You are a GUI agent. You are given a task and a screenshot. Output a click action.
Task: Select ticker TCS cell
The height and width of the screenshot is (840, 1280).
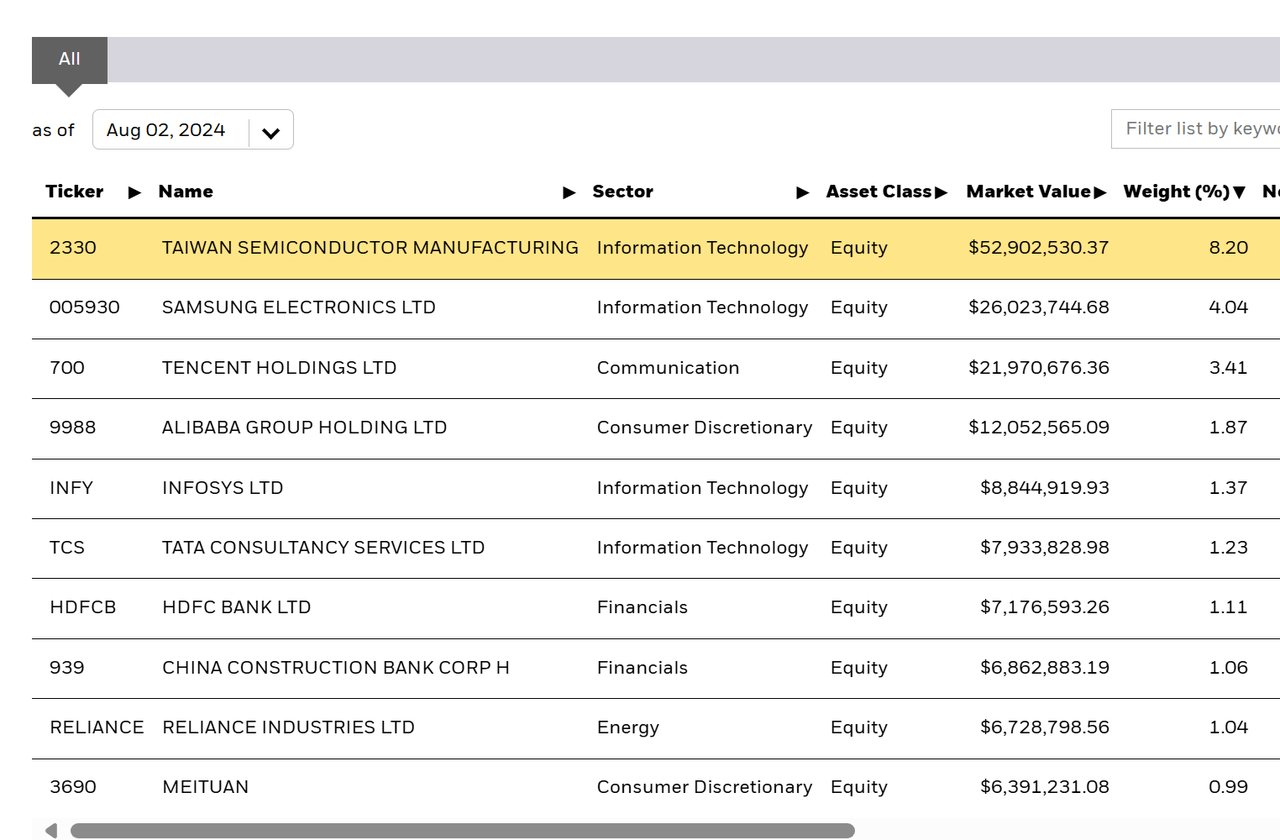(67, 547)
